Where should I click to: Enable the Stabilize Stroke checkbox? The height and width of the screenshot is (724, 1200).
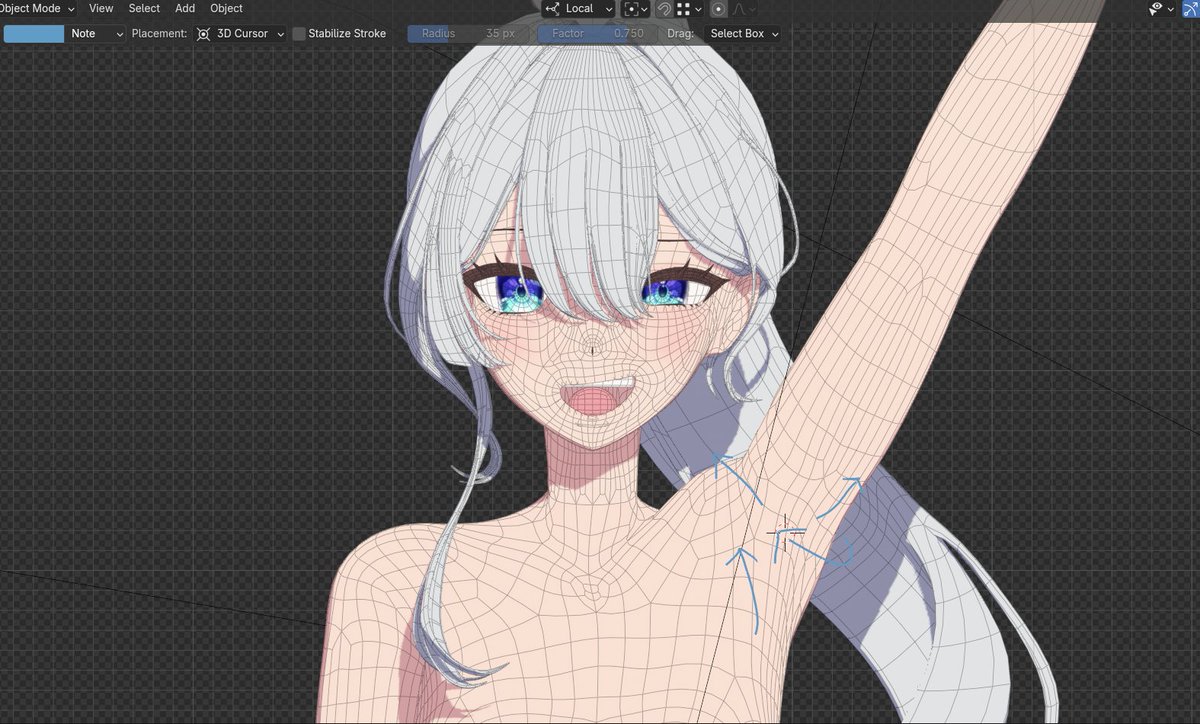coord(298,33)
